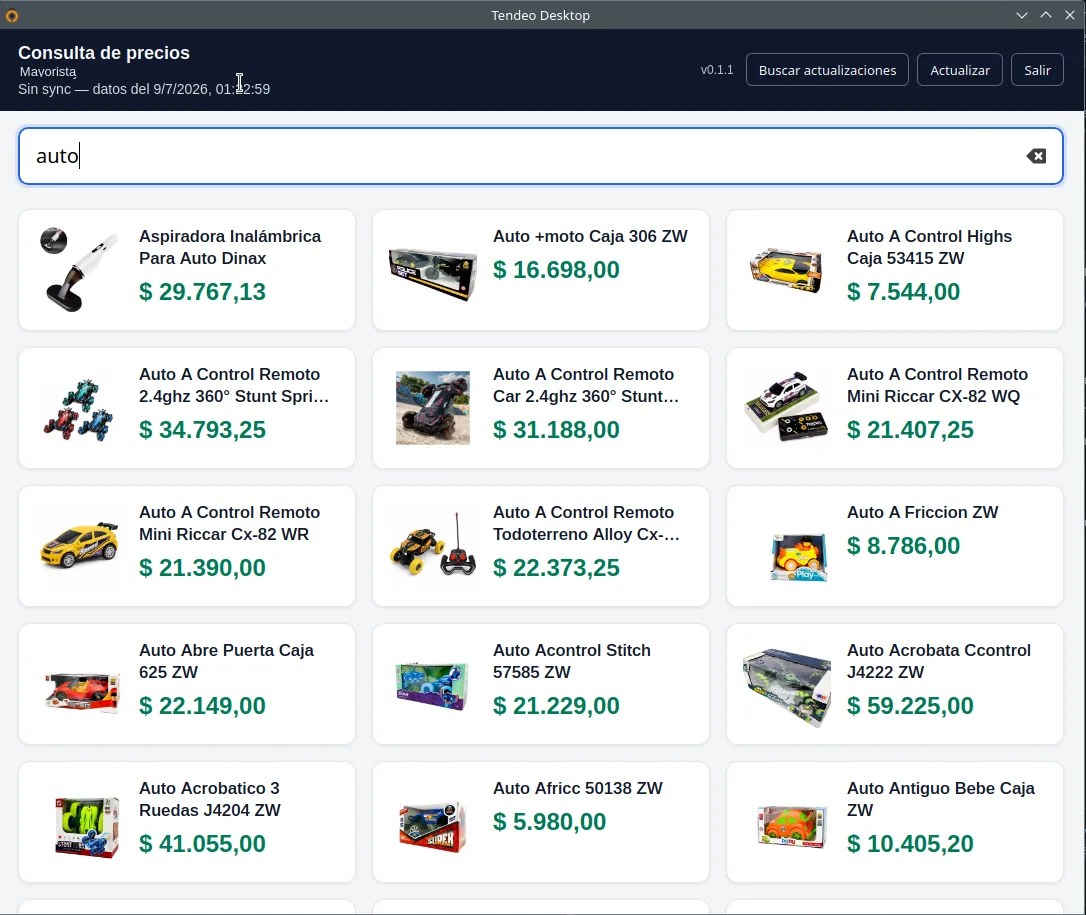Click price $ 34.793,25
The width and height of the screenshot is (1086, 915).
click(202, 429)
